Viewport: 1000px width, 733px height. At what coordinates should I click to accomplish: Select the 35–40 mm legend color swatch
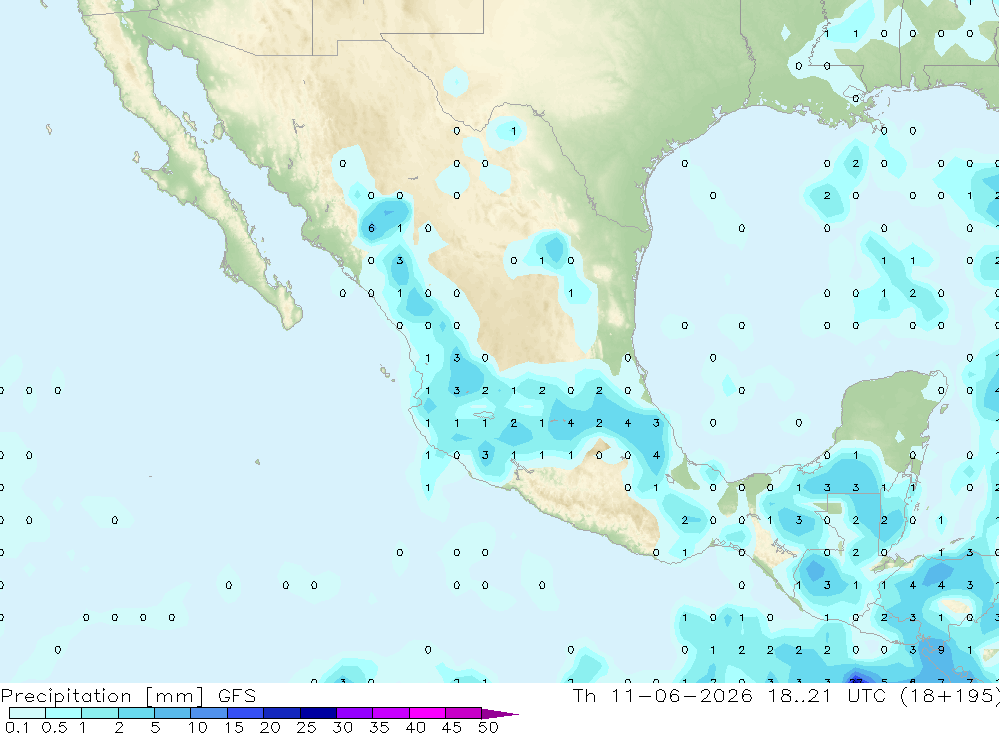pyautogui.click(x=390, y=713)
